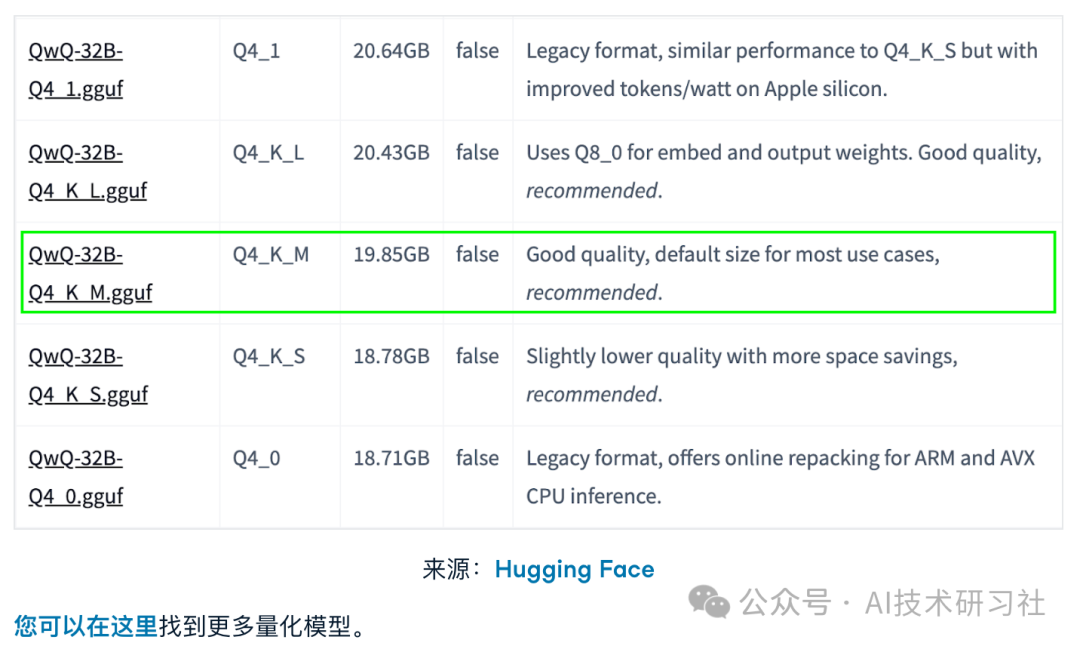Select the Q4_K_L quant type cell
The width and height of the screenshot is (1080, 646).
269,153
